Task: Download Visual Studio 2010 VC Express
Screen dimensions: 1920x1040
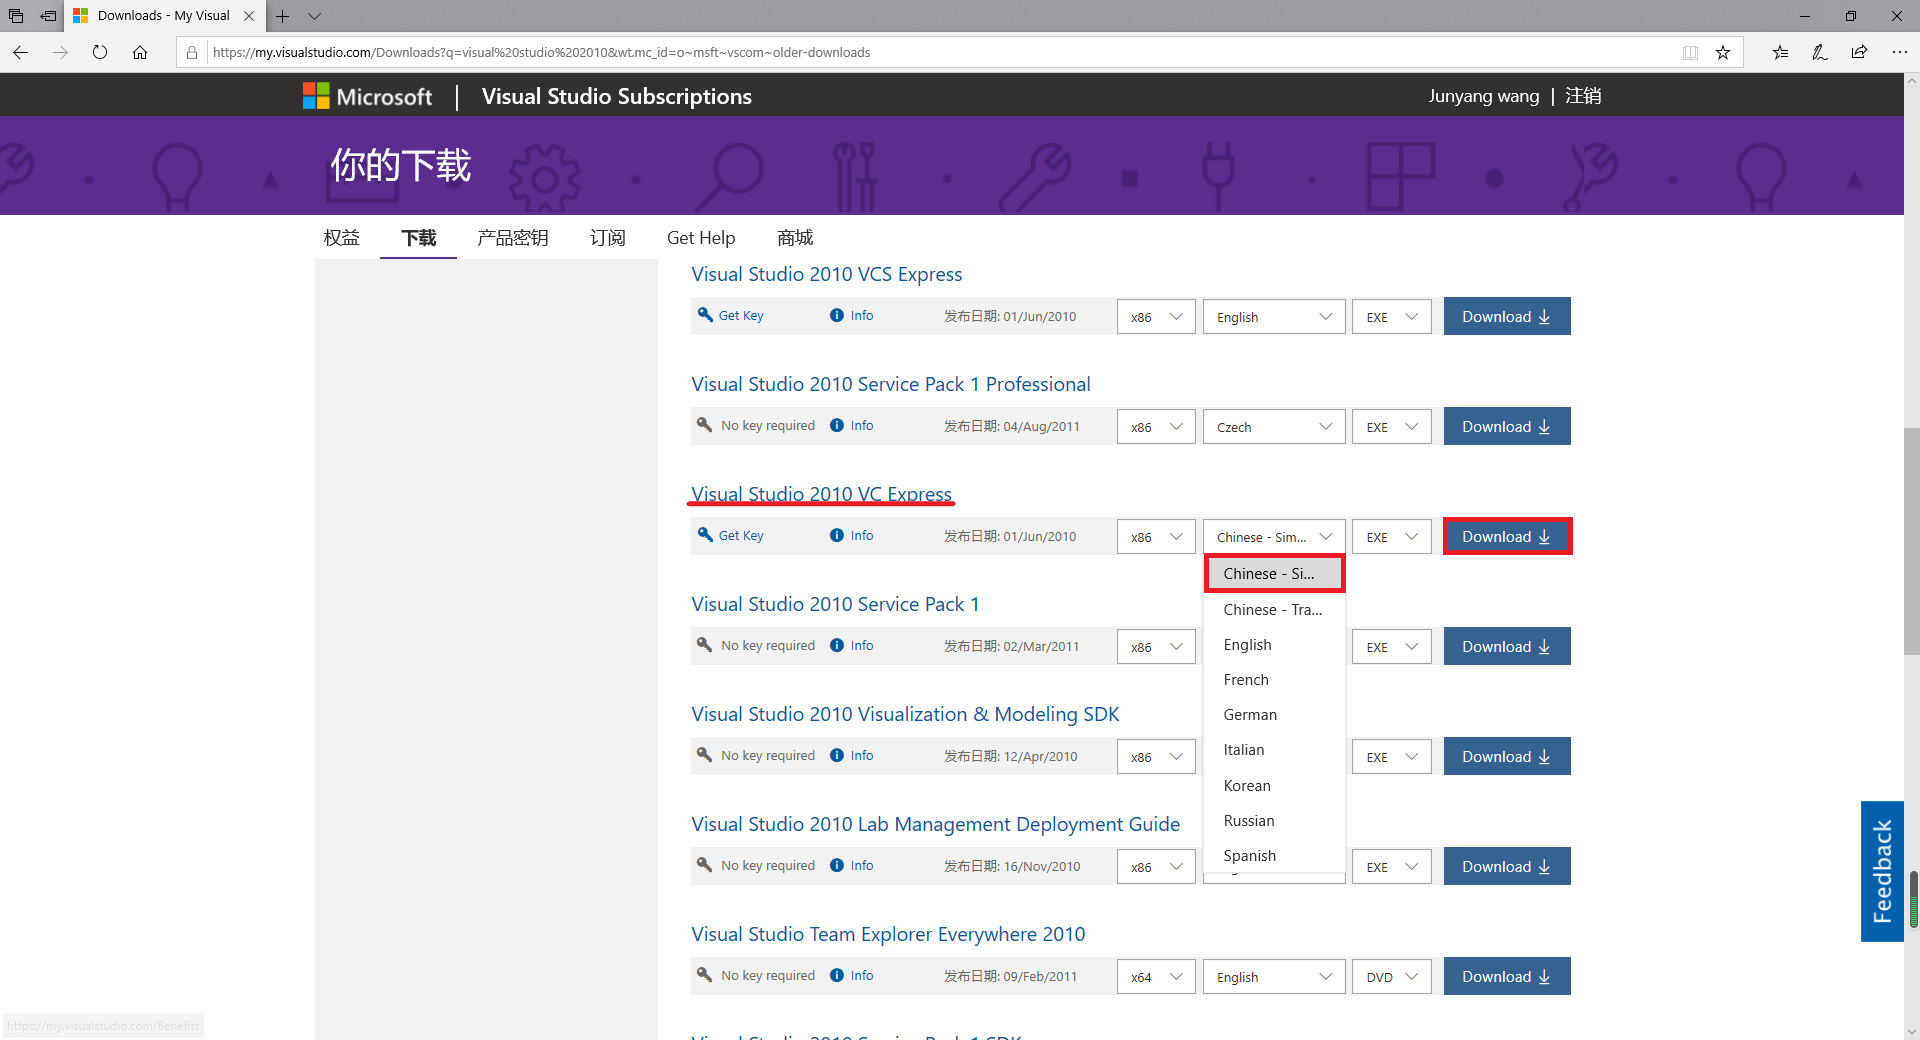Action: (x=1507, y=536)
